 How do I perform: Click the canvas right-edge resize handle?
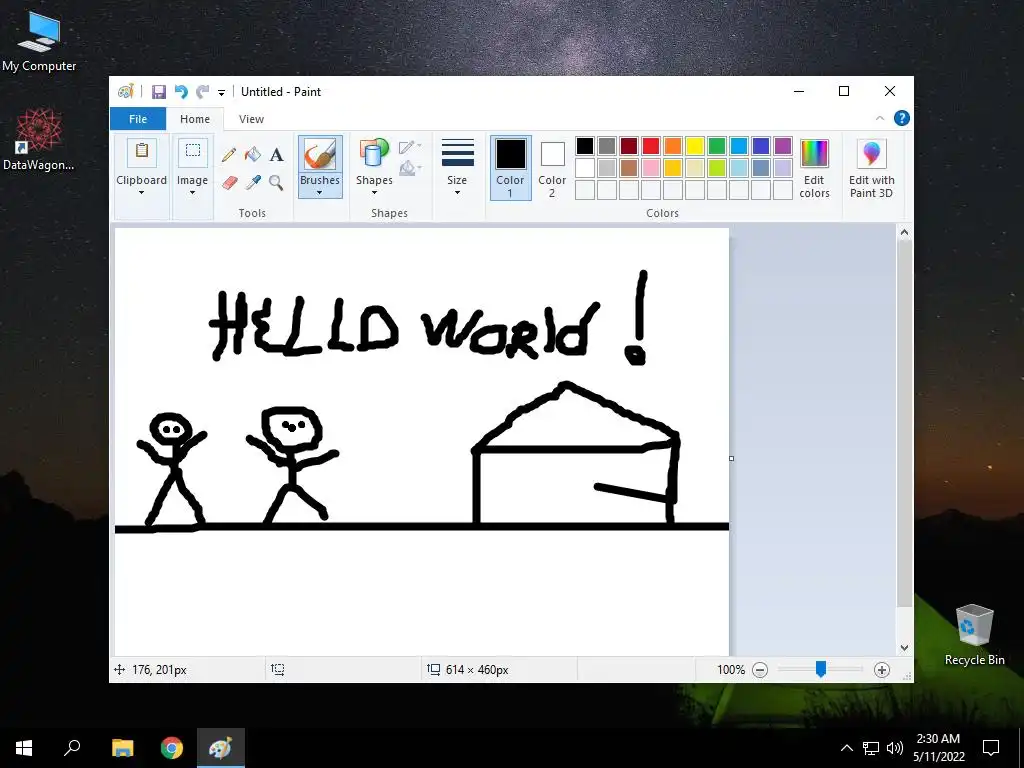pyautogui.click(x=731, y=458)
